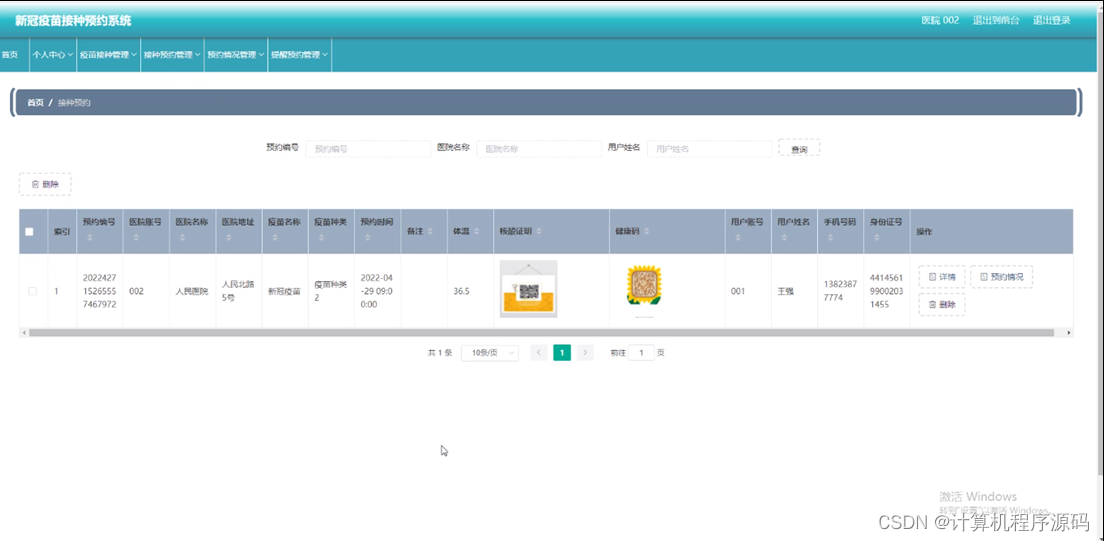Click 预约情况 button in the 王强 row

point(1001,277)
